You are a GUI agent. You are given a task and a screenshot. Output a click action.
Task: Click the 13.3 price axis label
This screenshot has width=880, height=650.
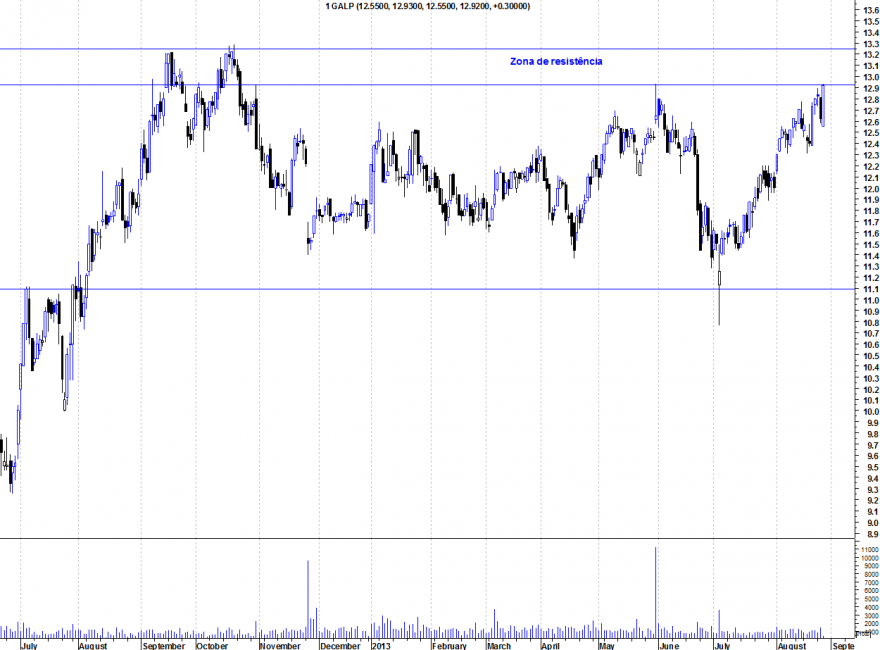(x=871, y=44)
